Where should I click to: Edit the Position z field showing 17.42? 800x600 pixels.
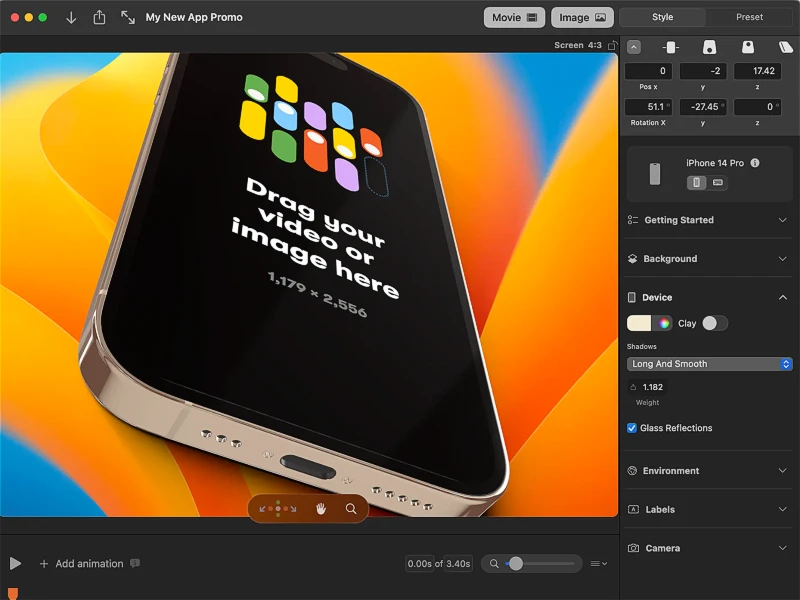758,71
